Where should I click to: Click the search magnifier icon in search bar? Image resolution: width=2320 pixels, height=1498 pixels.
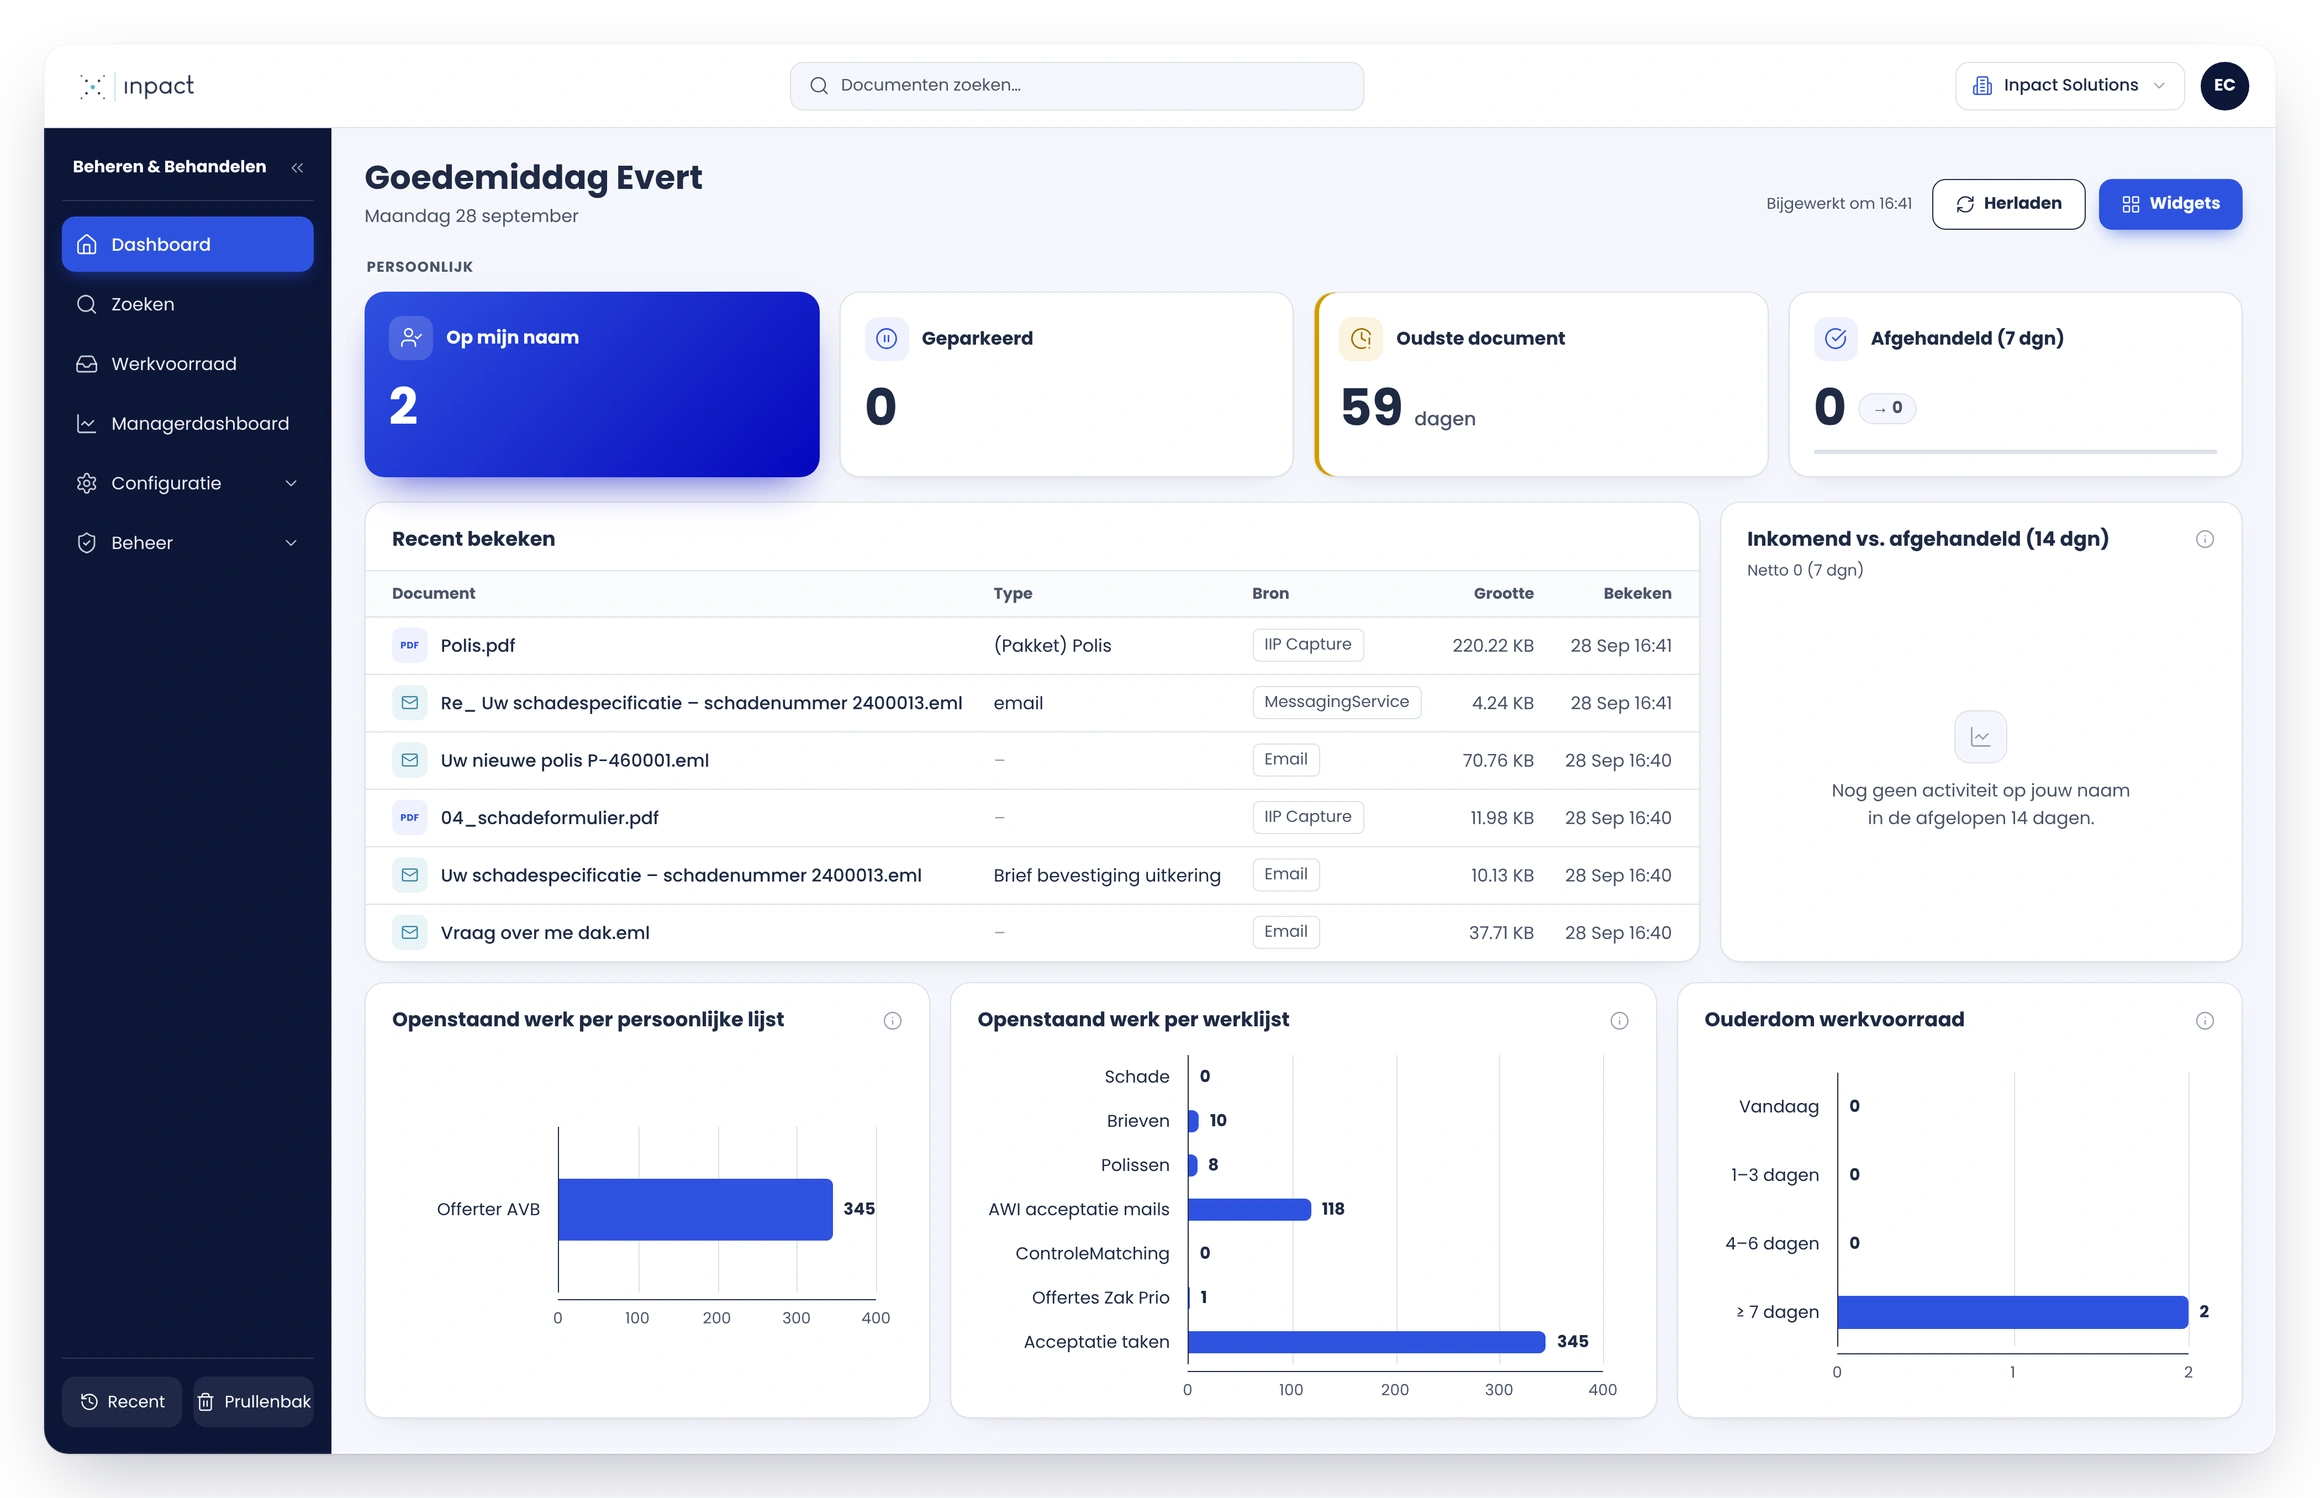pyautogui.click(x=818, y=86)
